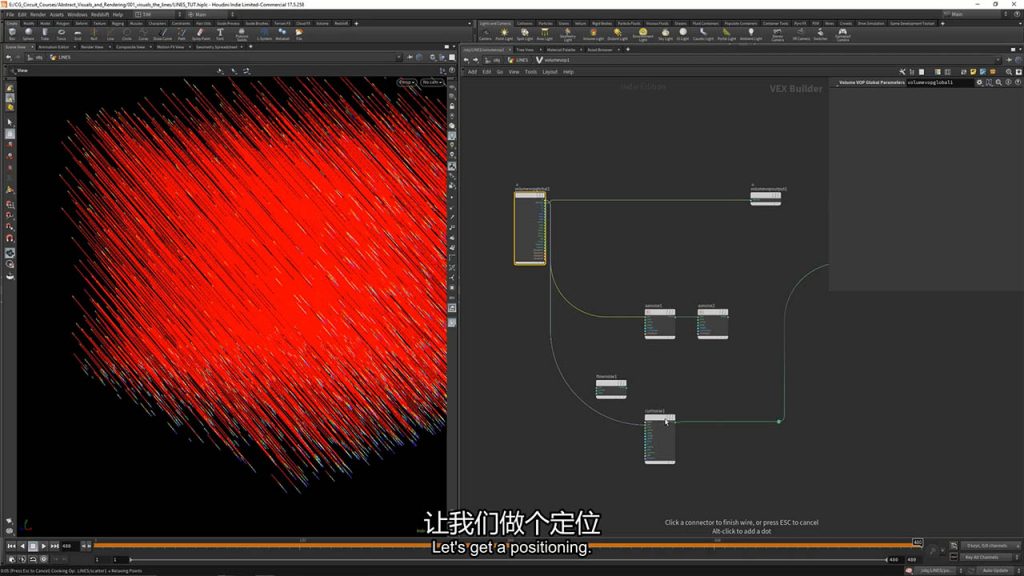Expand scene view path dropdown arrow
The width and height of the screenshot is (1024, 576).
(399, 57)
